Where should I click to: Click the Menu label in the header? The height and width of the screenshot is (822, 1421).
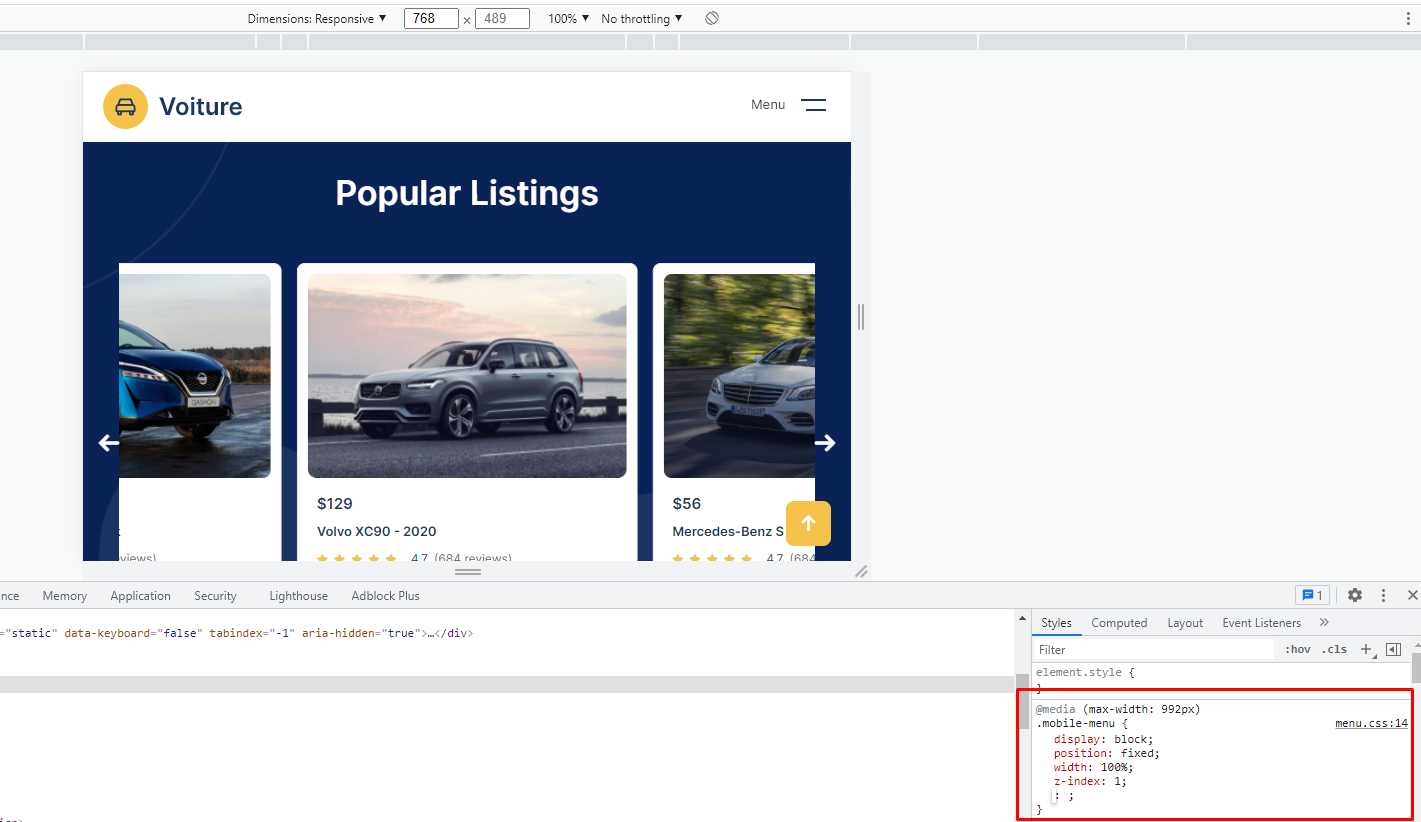point(768,105)
